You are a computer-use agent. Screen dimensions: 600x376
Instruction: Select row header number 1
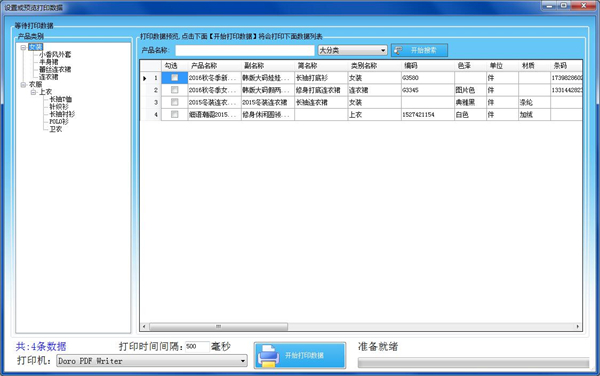pyautogui.click(x=151, y=78)
